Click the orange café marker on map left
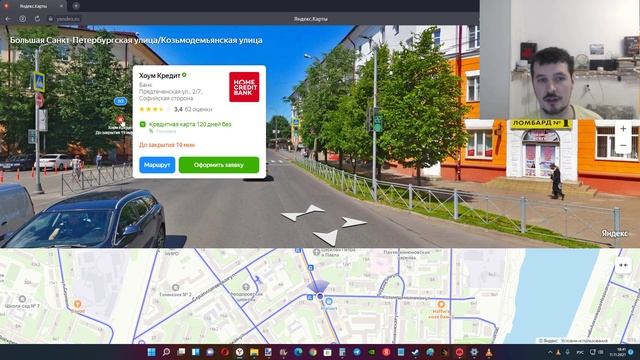 click(78, 304)
